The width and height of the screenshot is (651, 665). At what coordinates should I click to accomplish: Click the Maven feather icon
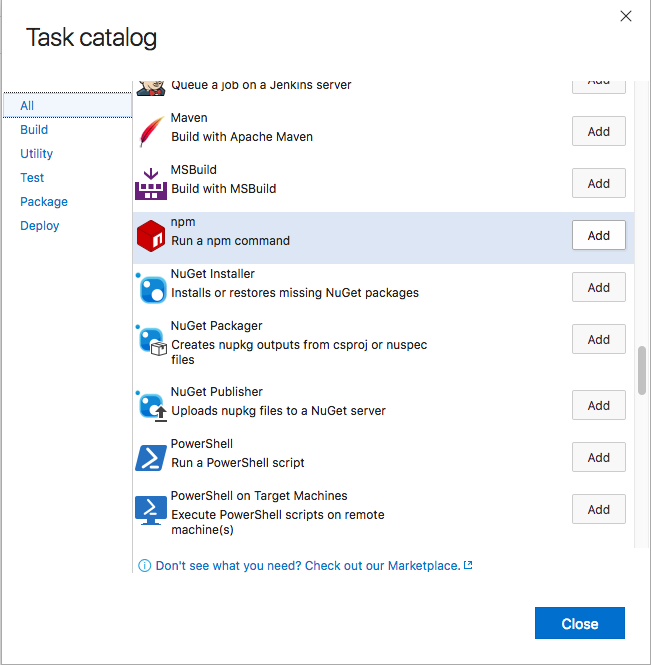(151, 131)
